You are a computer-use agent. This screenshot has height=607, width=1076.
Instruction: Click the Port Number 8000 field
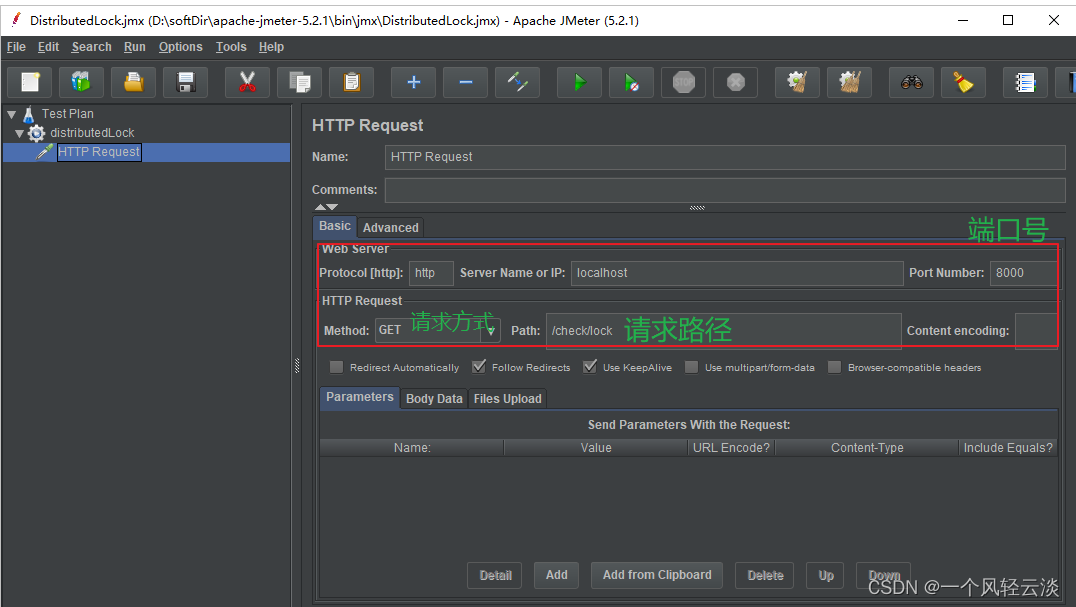click(x=1023, y=273)
